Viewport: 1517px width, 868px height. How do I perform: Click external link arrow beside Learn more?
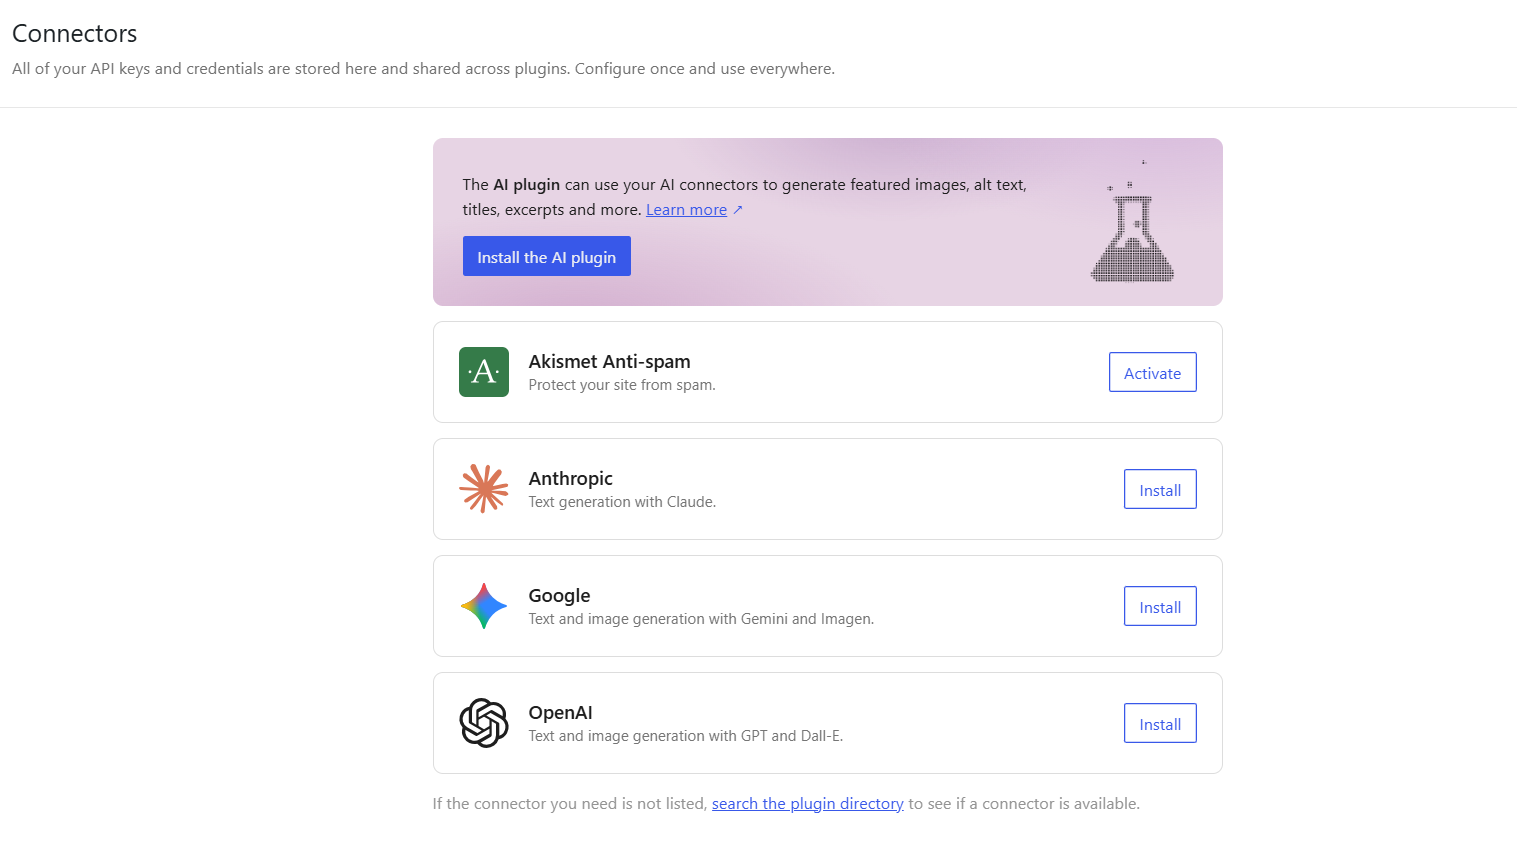point(738,210)
